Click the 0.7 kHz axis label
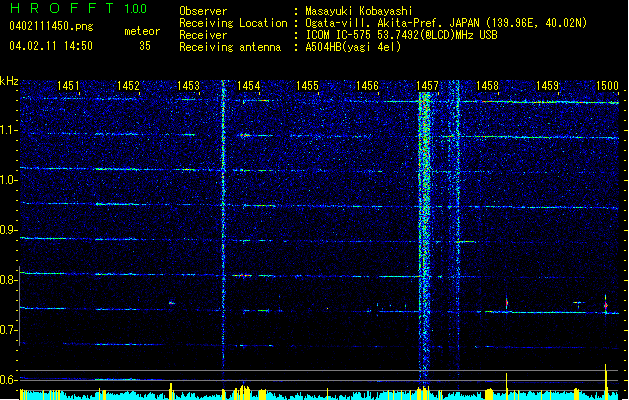This screenshot has height=400, width=629. tap(8, 330)
